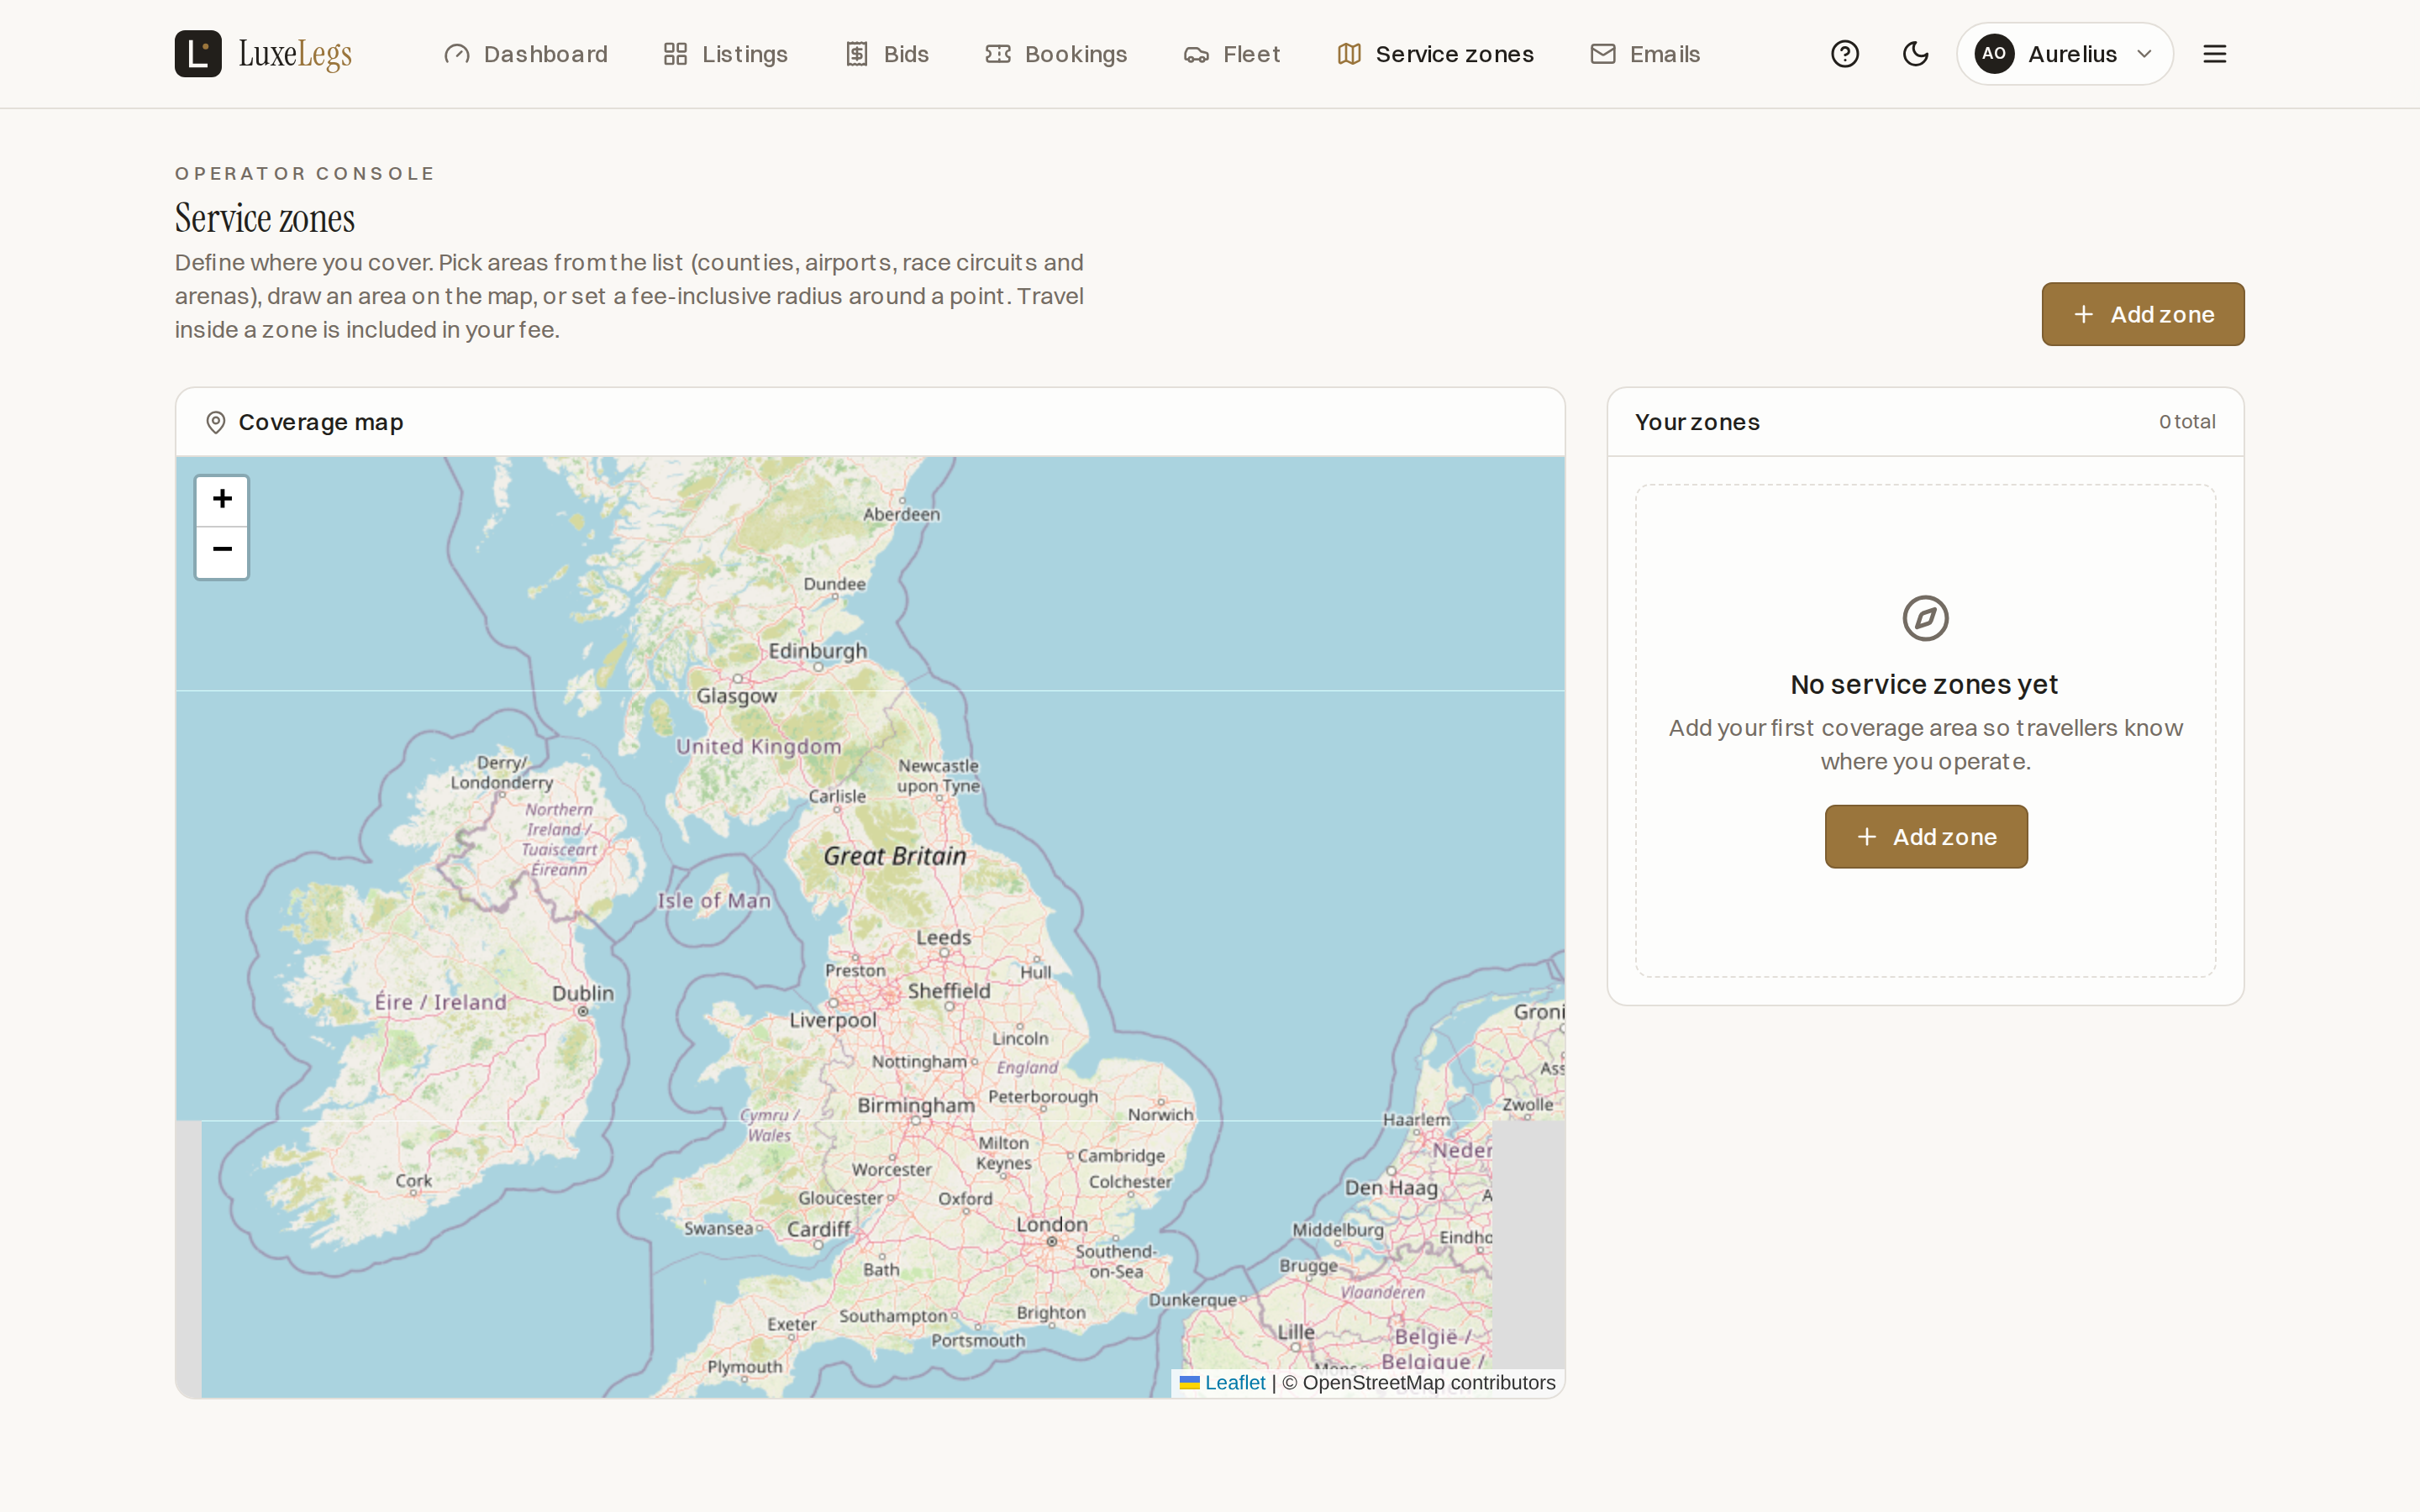
Task: Click the LuxeLegs logo icon
Action: [198, 54]
